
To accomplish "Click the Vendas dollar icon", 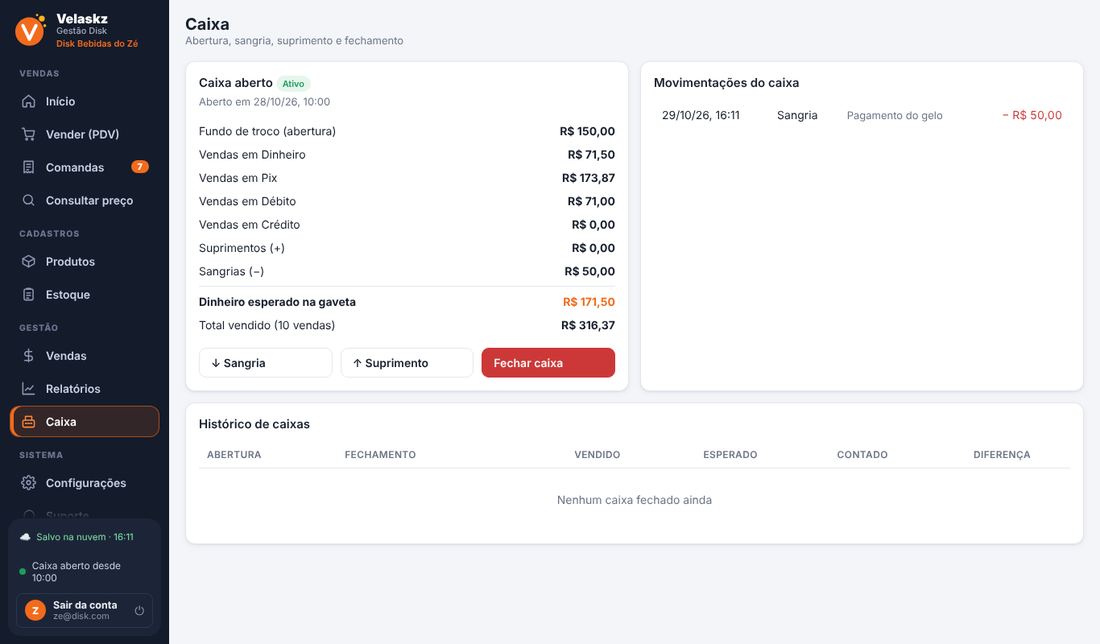I will [28, 355].
